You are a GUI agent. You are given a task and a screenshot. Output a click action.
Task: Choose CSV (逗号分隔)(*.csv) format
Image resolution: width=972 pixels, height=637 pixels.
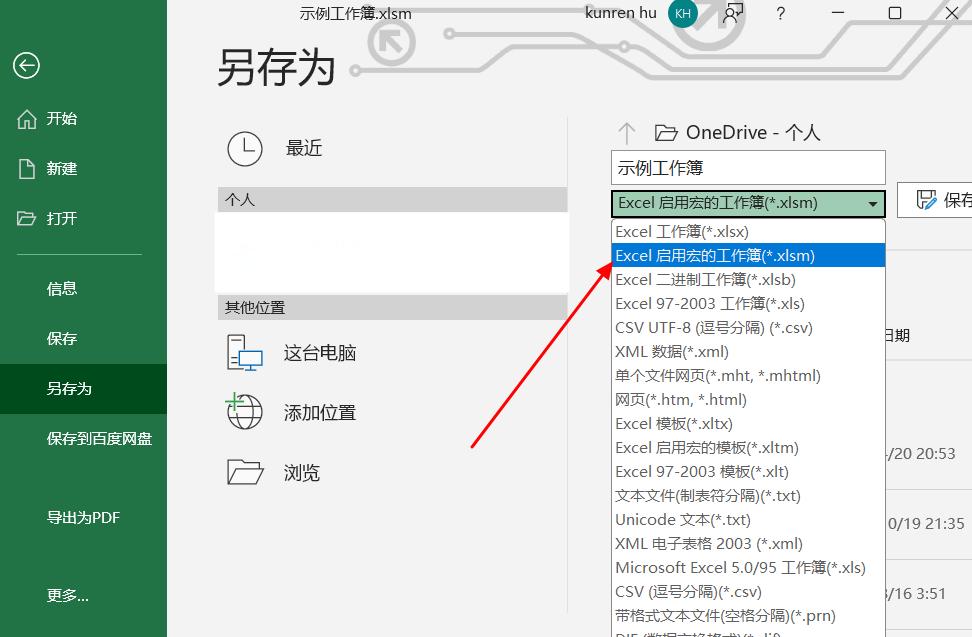(748, 592)
